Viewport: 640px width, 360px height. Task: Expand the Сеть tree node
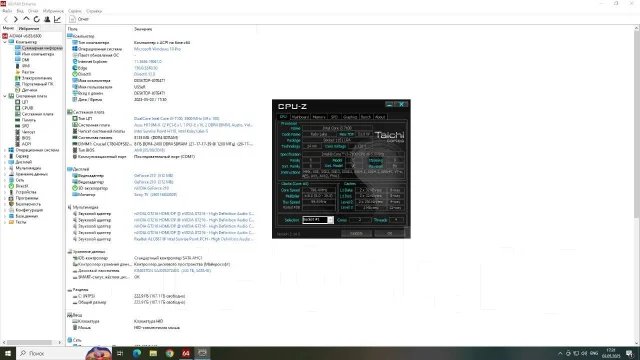tap(5, 180)
